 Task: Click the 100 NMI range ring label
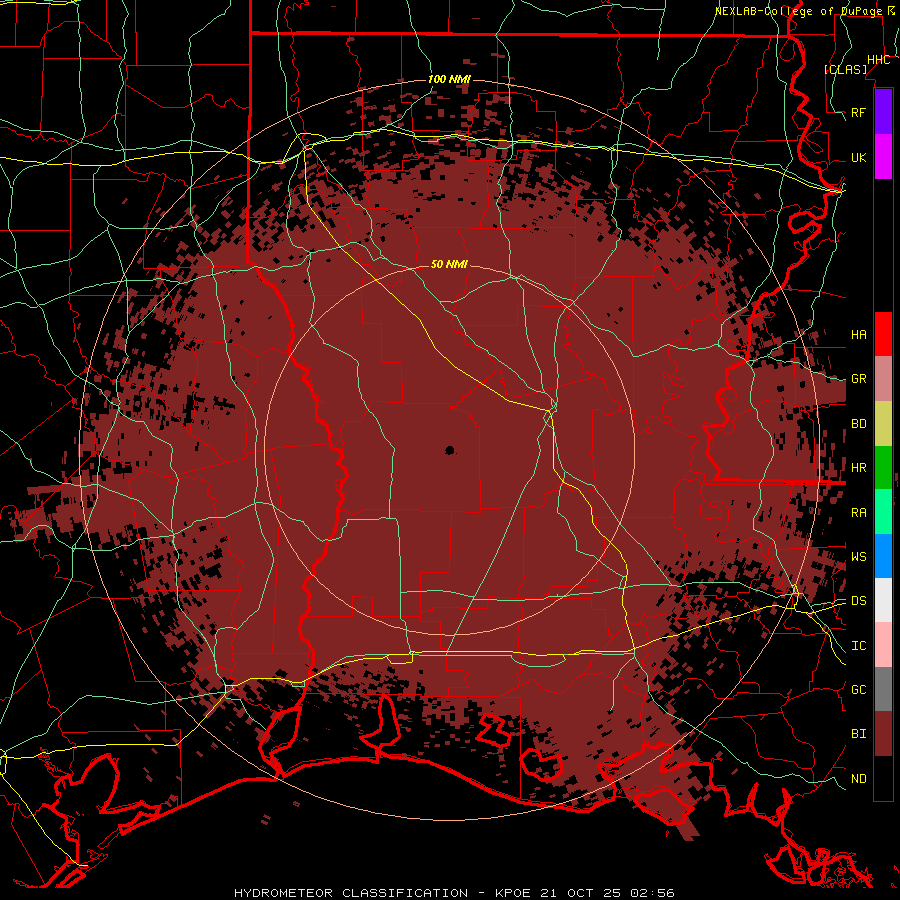click(449, 79)
